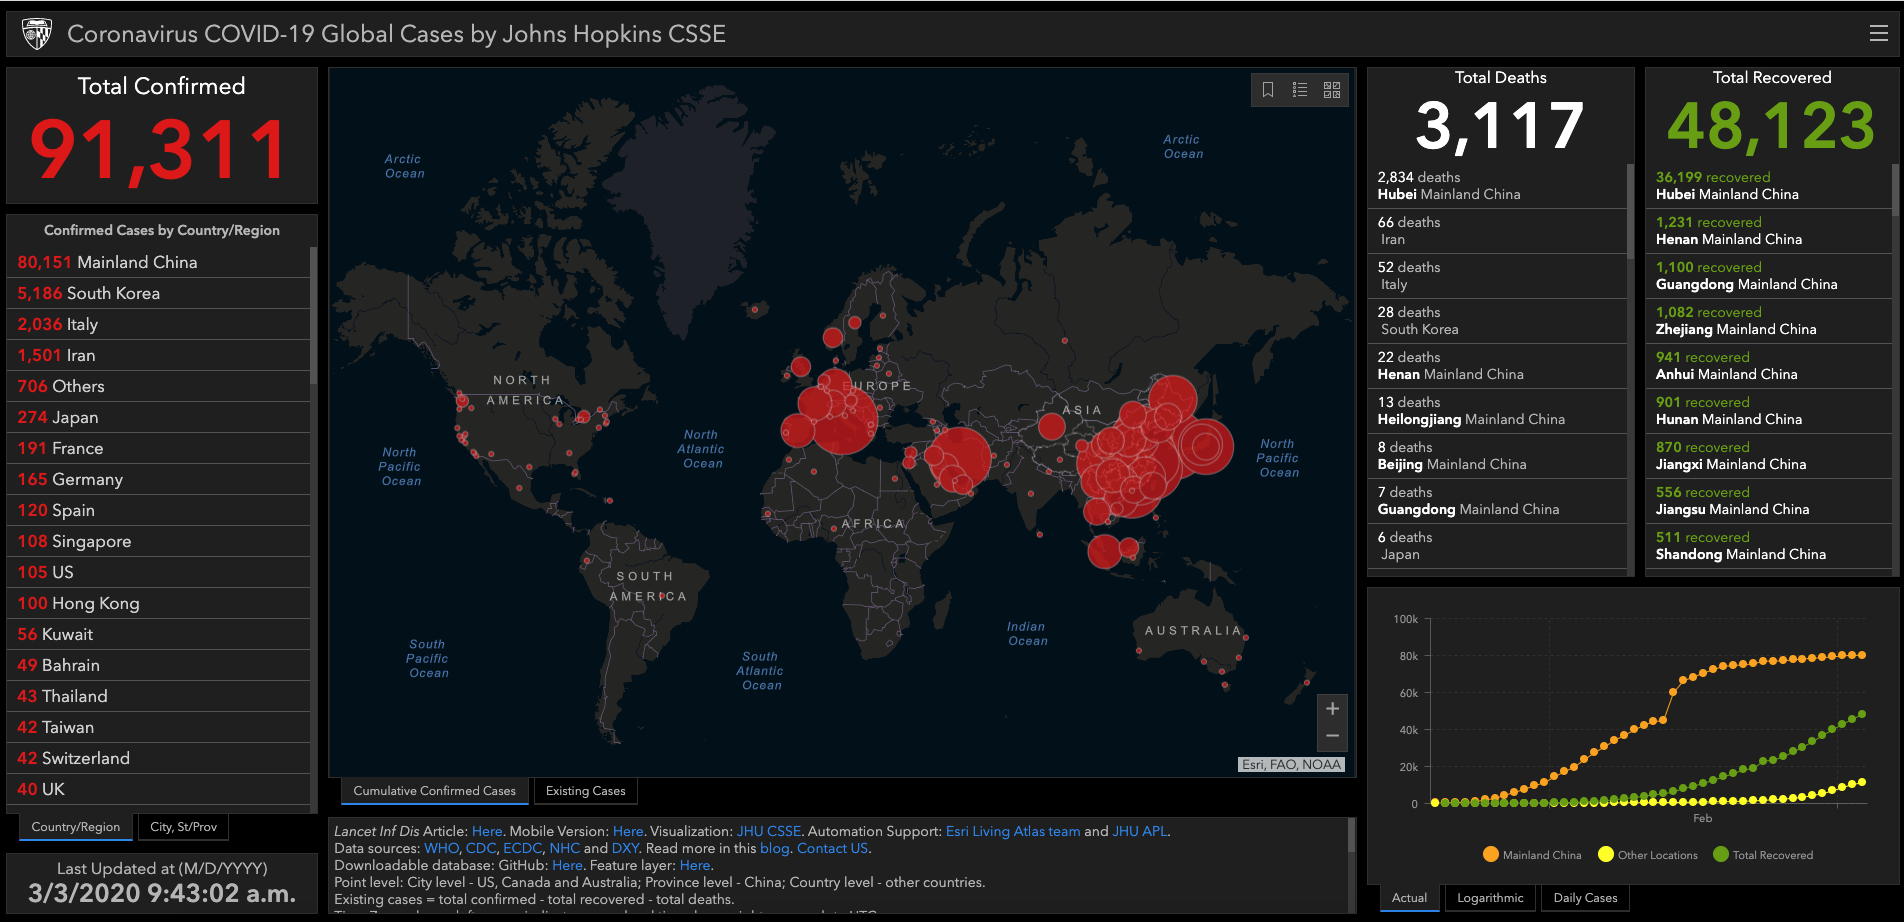Select the City, St/Prov tab
The height and width of the screenshot is (922, 1904).
(x=183, y=827)
